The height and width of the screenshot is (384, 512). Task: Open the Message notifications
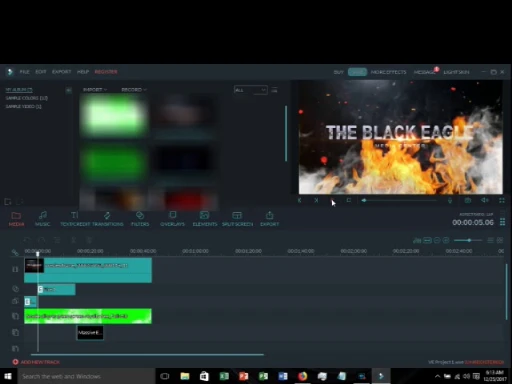coord(425,72)
